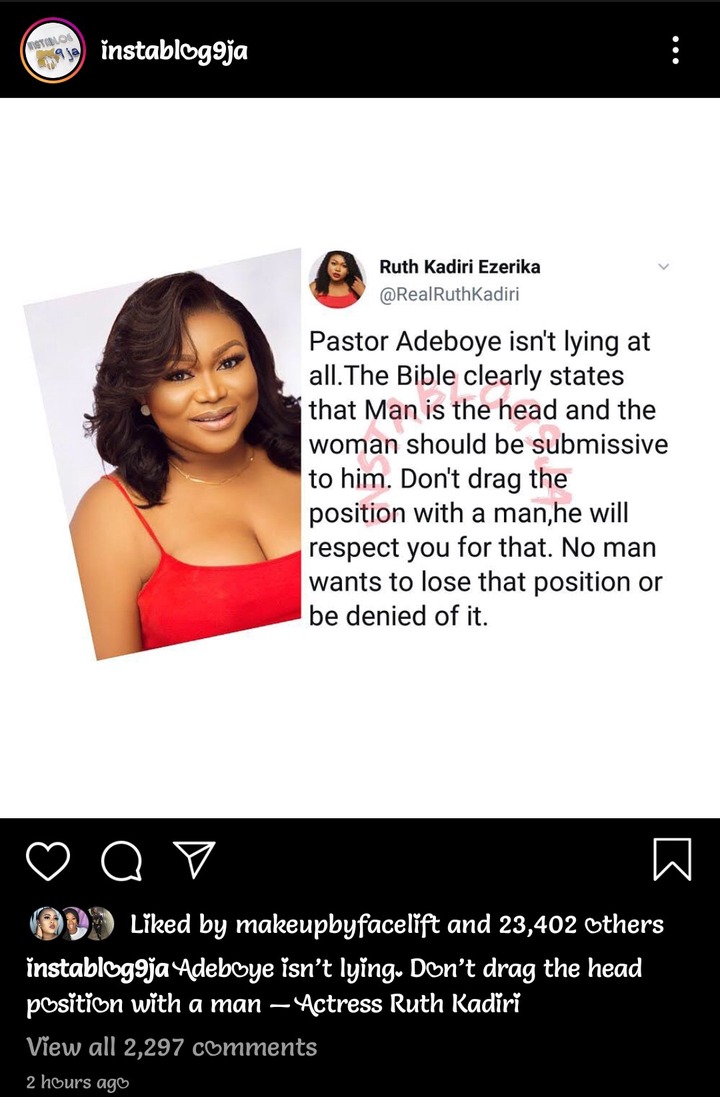The height and width of the screenshot is (1097, 720).
Task: Tap the instablog9ja profile picture
Action: 53,51
